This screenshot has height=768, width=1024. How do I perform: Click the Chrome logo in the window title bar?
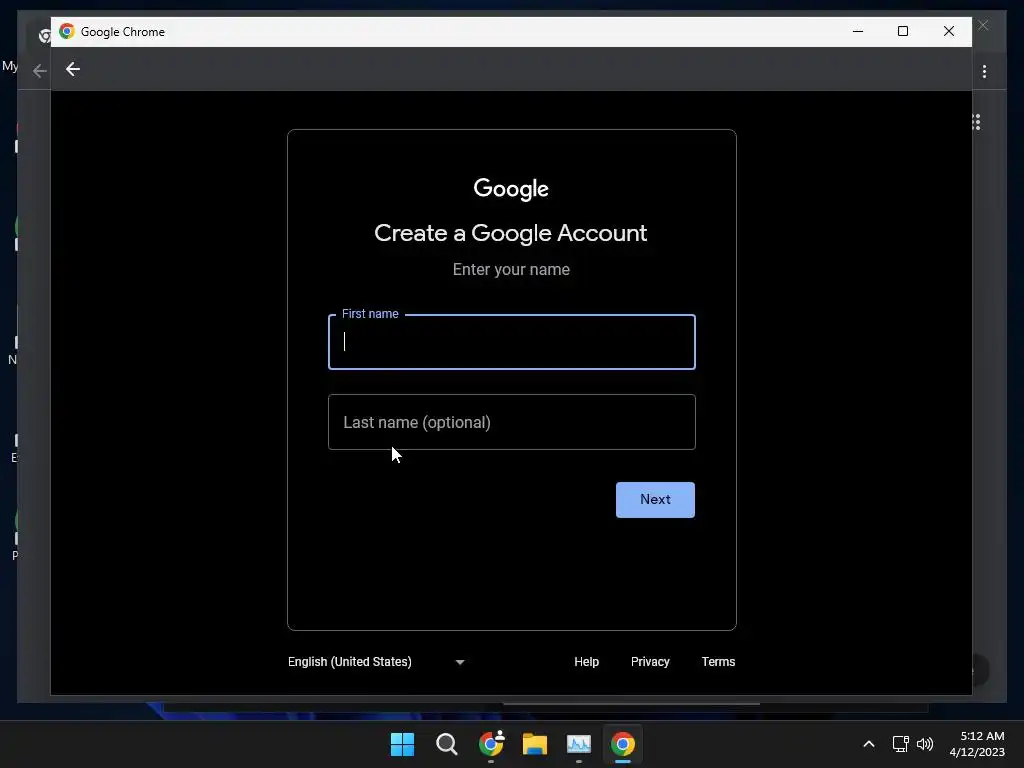tap(67, 31)
